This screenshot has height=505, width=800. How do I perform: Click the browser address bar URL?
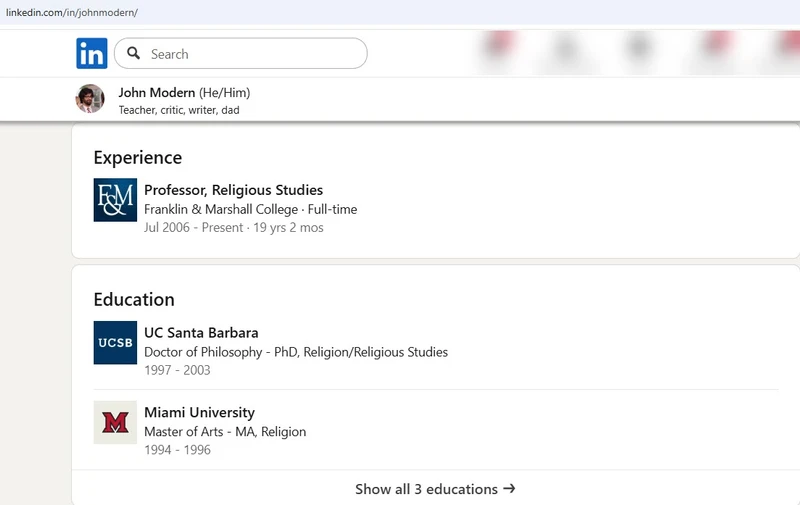tap(72, 12)
